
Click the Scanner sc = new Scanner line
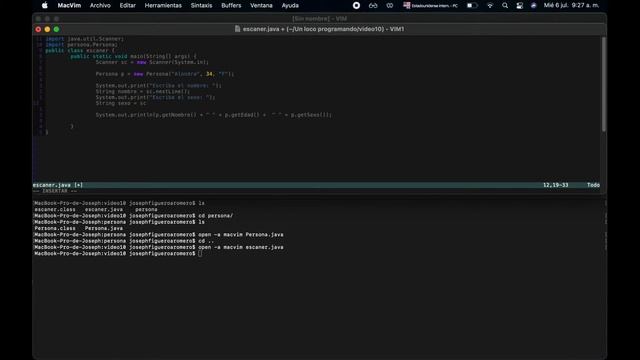click(152, 62)
